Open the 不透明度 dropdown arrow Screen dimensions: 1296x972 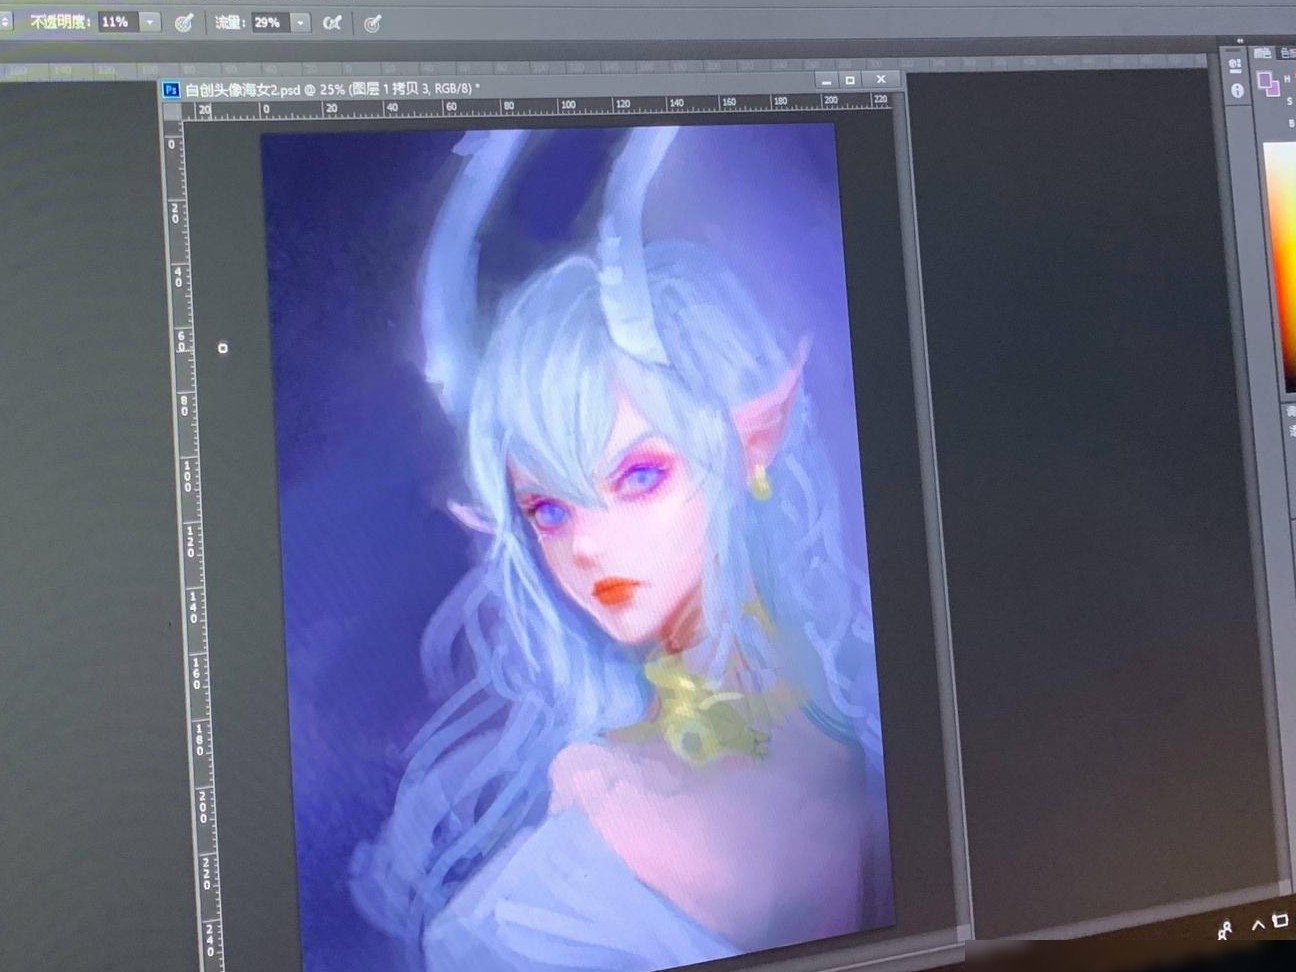(x=149, y=21)
